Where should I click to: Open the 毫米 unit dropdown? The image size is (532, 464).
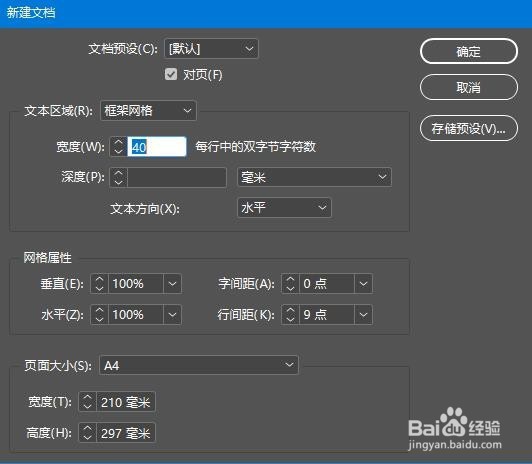315,177
